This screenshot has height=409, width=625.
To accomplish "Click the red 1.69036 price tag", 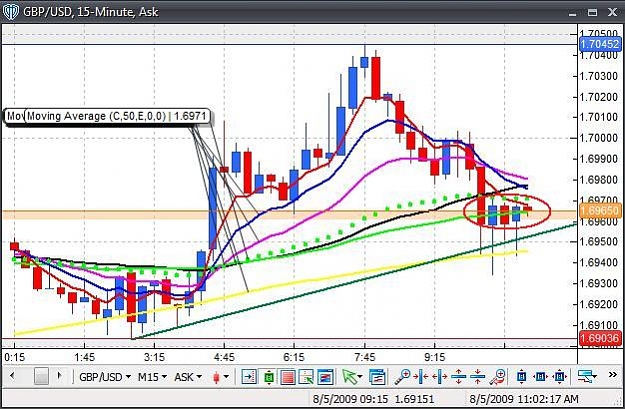I will coord(600,338).
